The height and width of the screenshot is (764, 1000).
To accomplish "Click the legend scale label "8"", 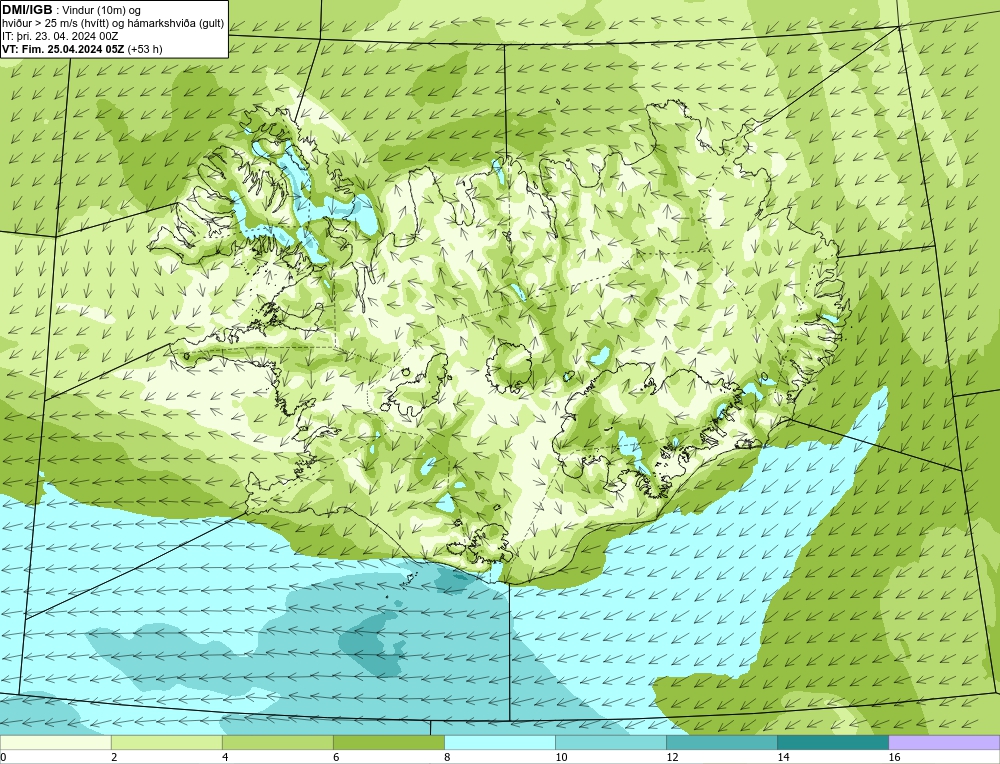I will click(x=447, y=757).
